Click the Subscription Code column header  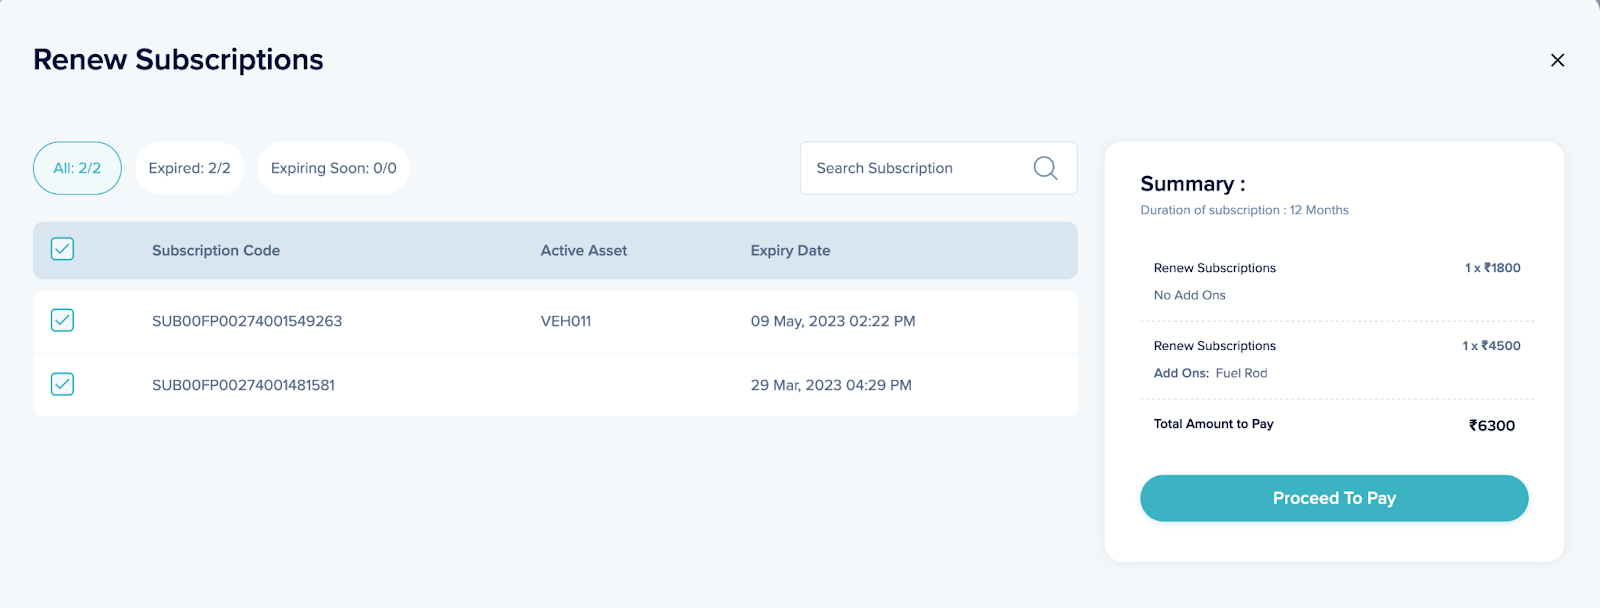(216, 250)
